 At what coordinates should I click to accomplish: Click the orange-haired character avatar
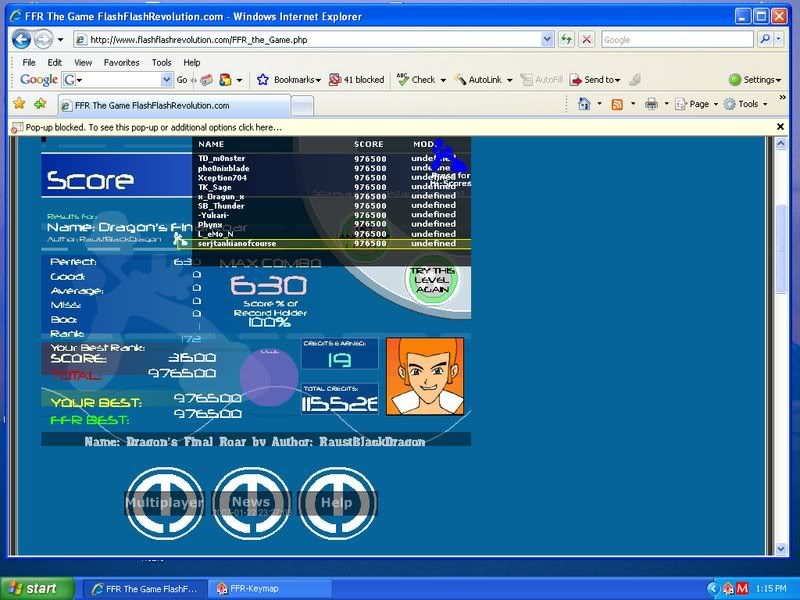(425, 376)
